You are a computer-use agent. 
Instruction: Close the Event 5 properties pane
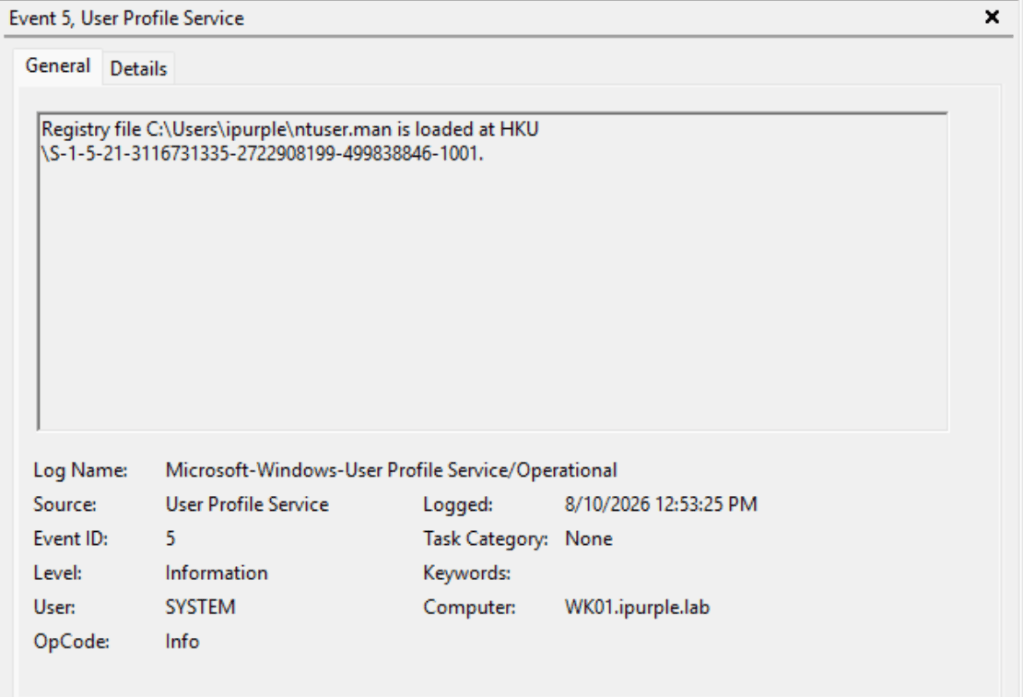pyautogui.click(x=992, y=17)
